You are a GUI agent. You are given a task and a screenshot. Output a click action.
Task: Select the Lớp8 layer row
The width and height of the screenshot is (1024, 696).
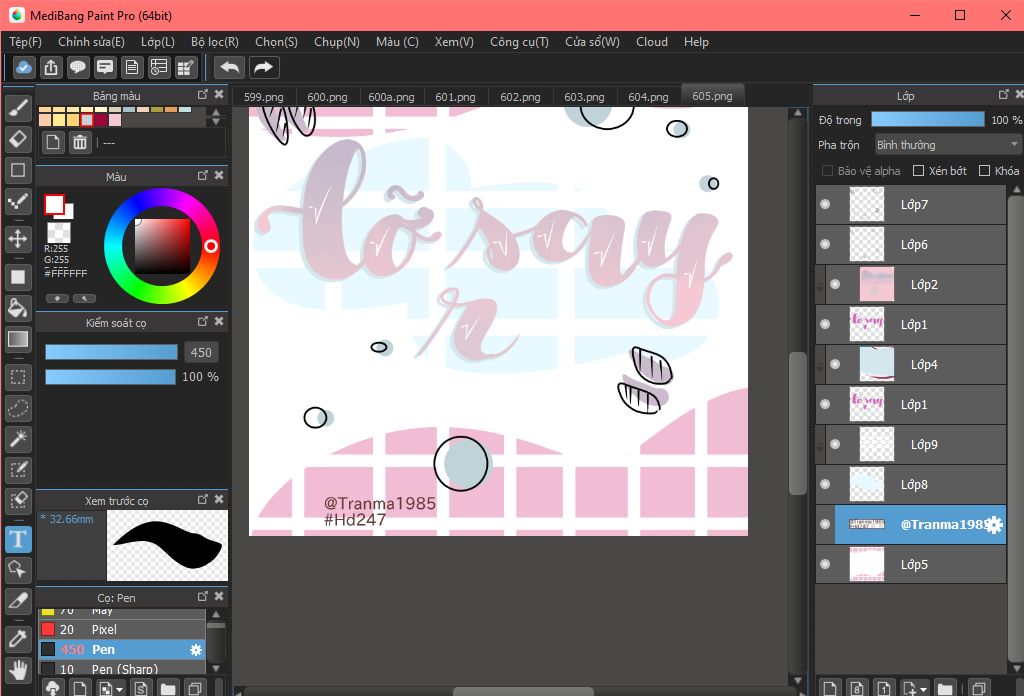pyautogui.click(x=911, y=484)
